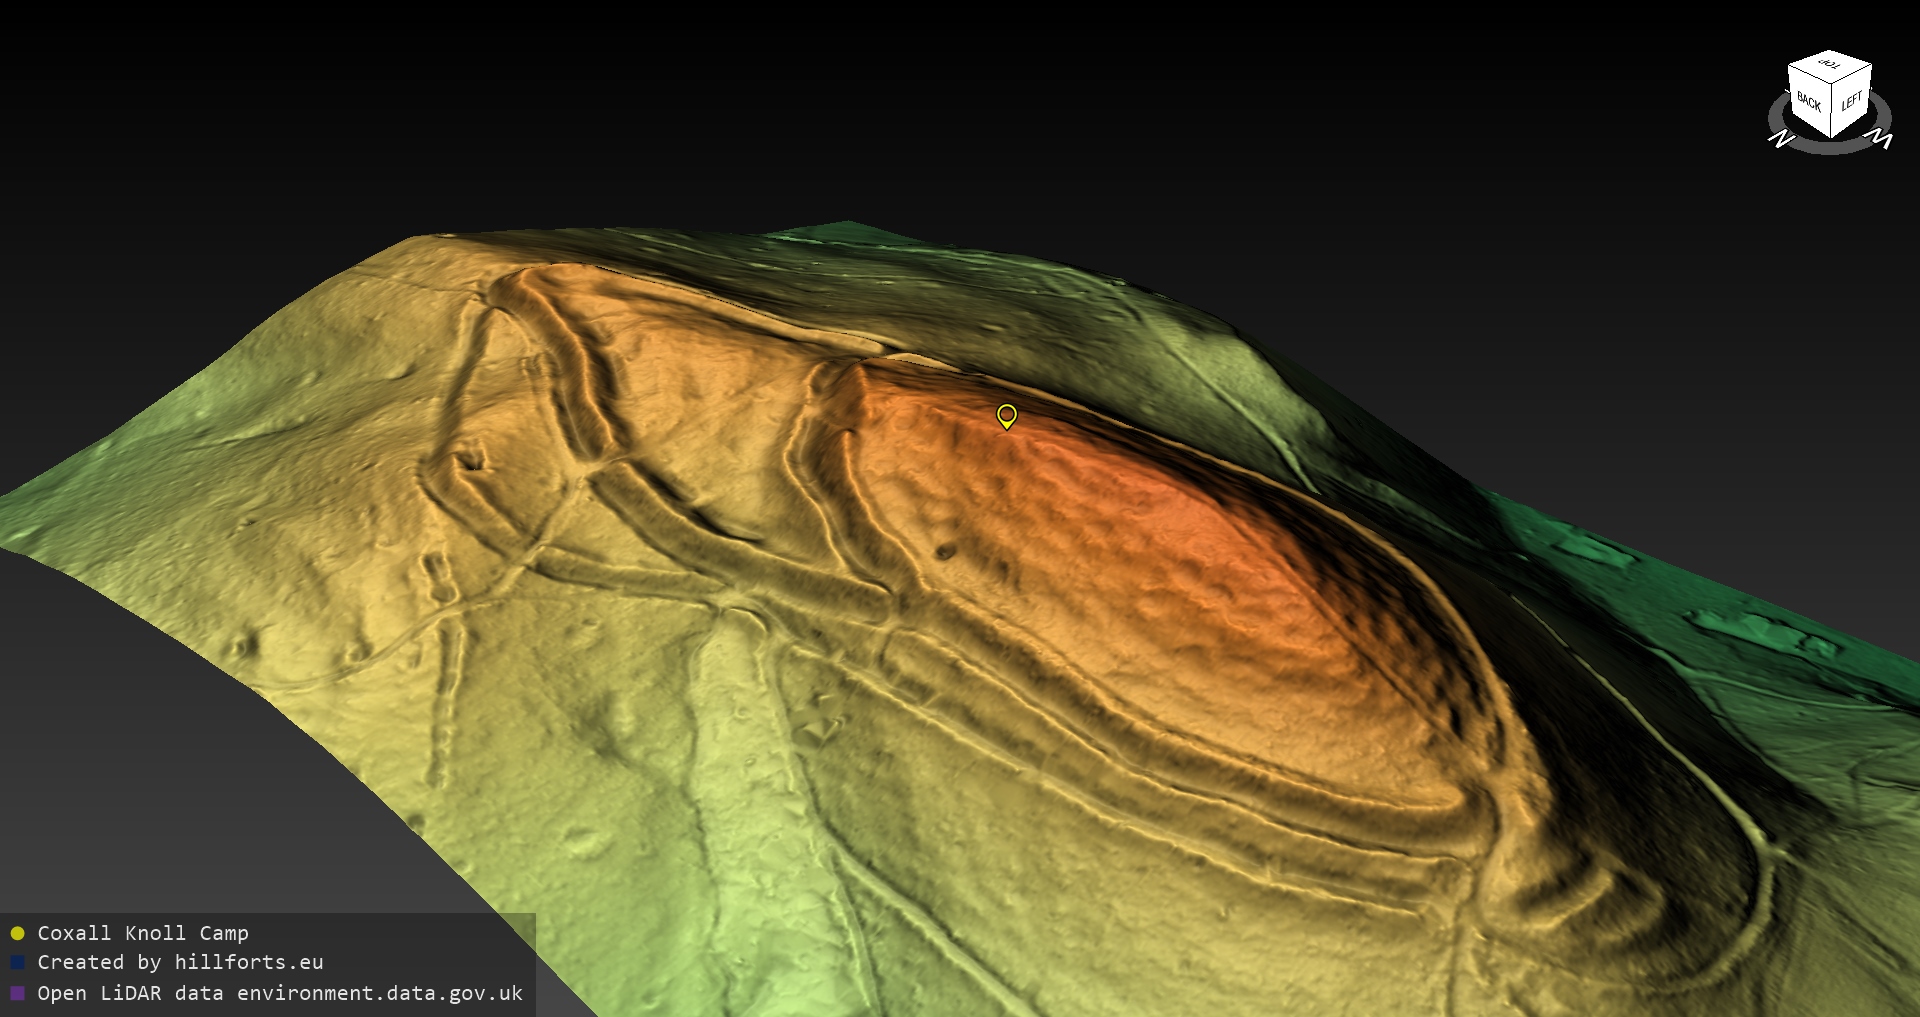Screen dimensions: 1920x1017
Task: Click the dark blue legend square
Action: 17,963
